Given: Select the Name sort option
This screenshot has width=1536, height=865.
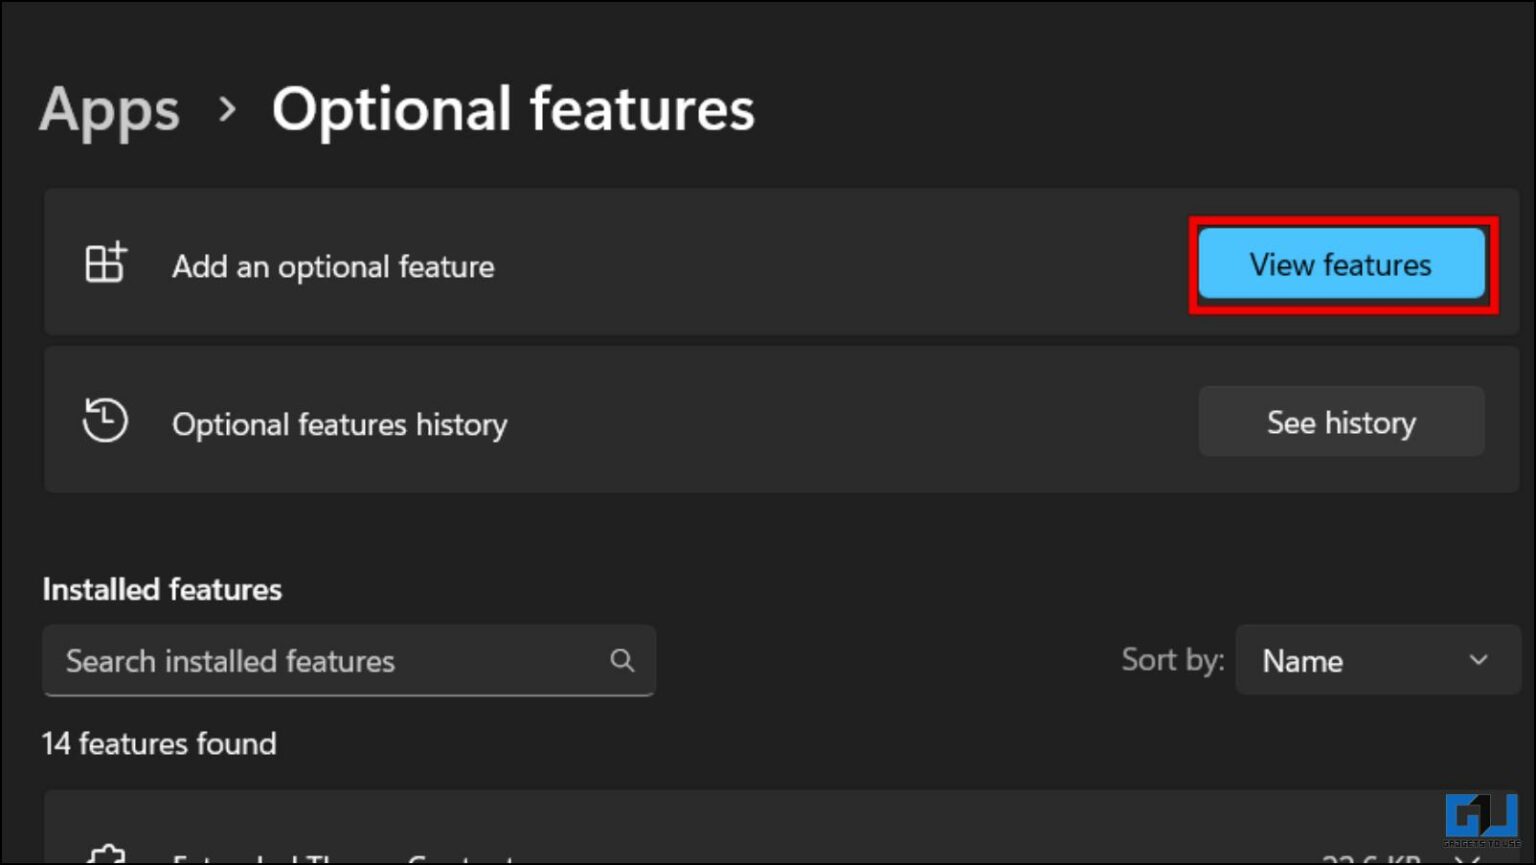Looking at the screenshot, I should [x=1302, y=660].
